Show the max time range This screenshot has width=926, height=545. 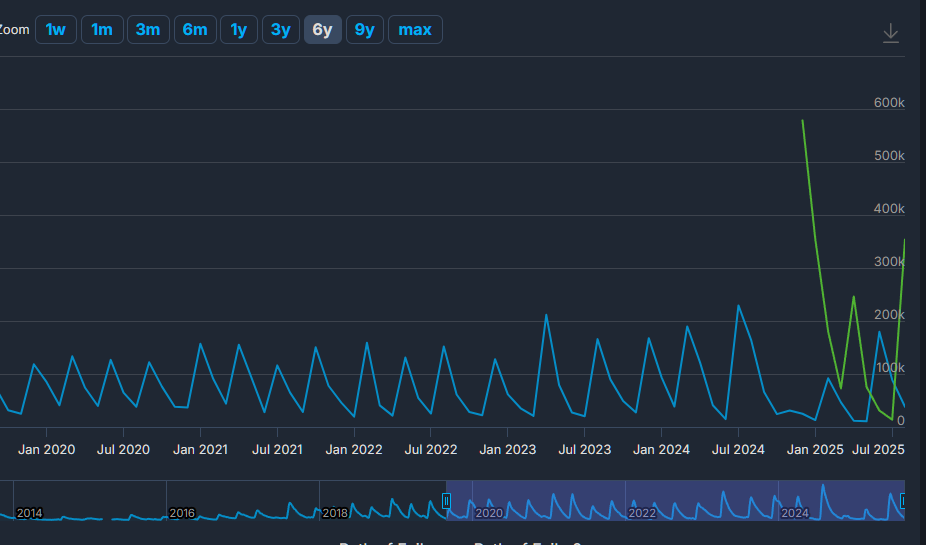tap(415, 30)
